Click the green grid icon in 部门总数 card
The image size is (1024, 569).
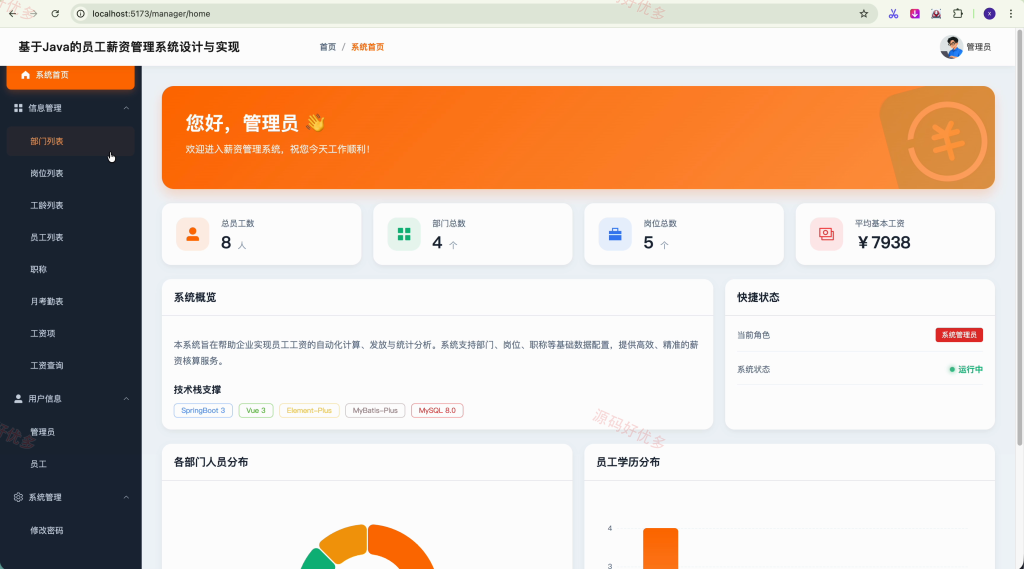(404, 234)
